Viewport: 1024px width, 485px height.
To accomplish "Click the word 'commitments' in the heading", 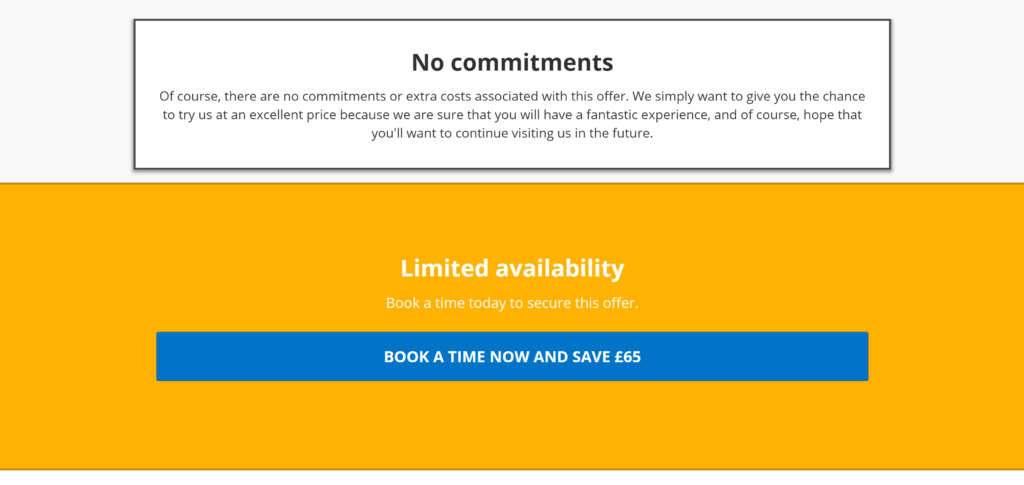I will coord(532,63).
